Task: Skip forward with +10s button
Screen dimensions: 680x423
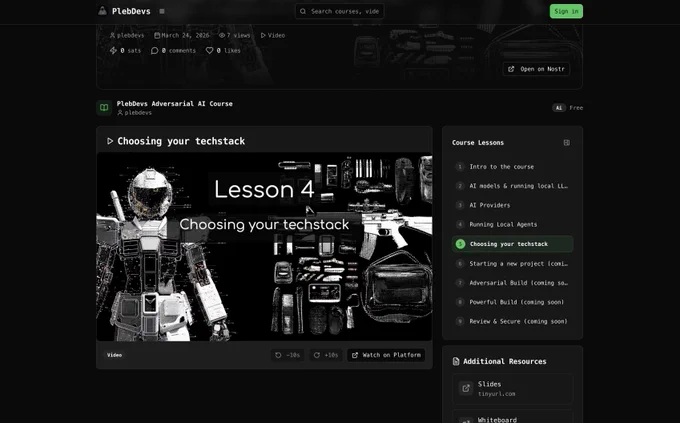Action: [x=326, y=355]
